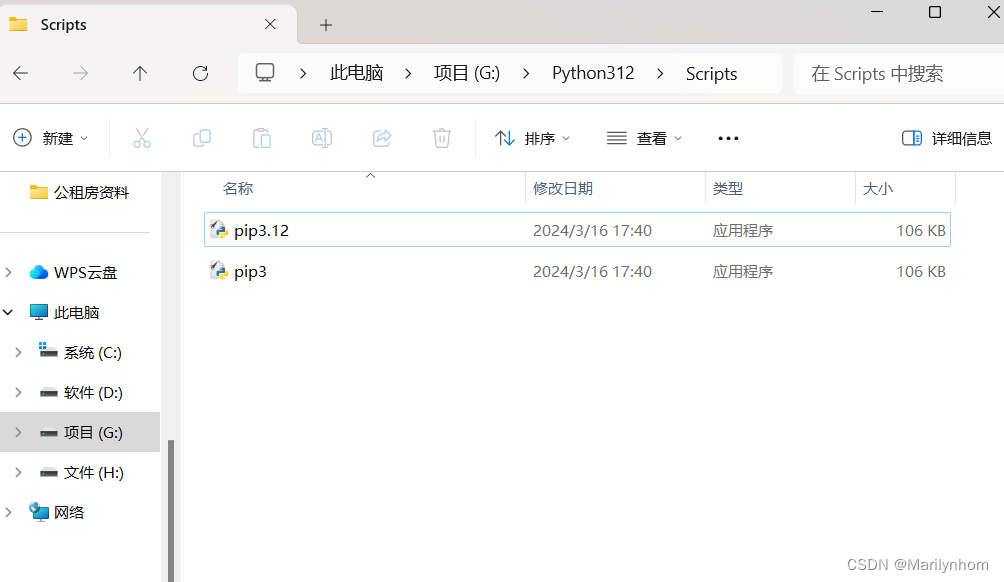
Task: Click the Copy icon in toolbar
Action: (x=202, y=138)
